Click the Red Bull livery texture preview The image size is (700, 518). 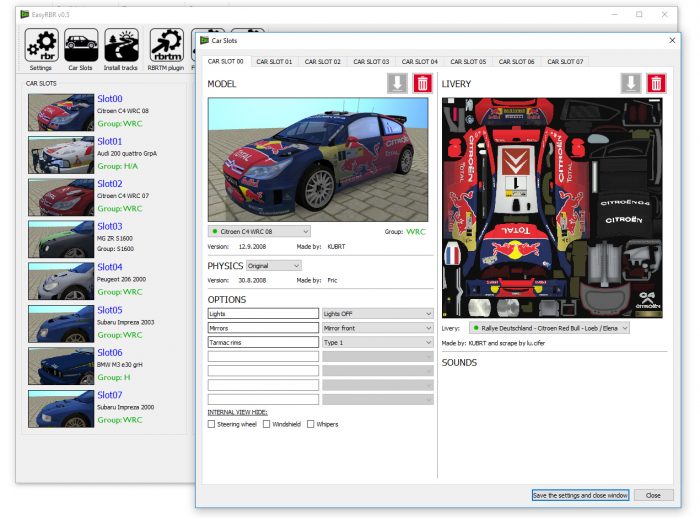tap(552, 208)
